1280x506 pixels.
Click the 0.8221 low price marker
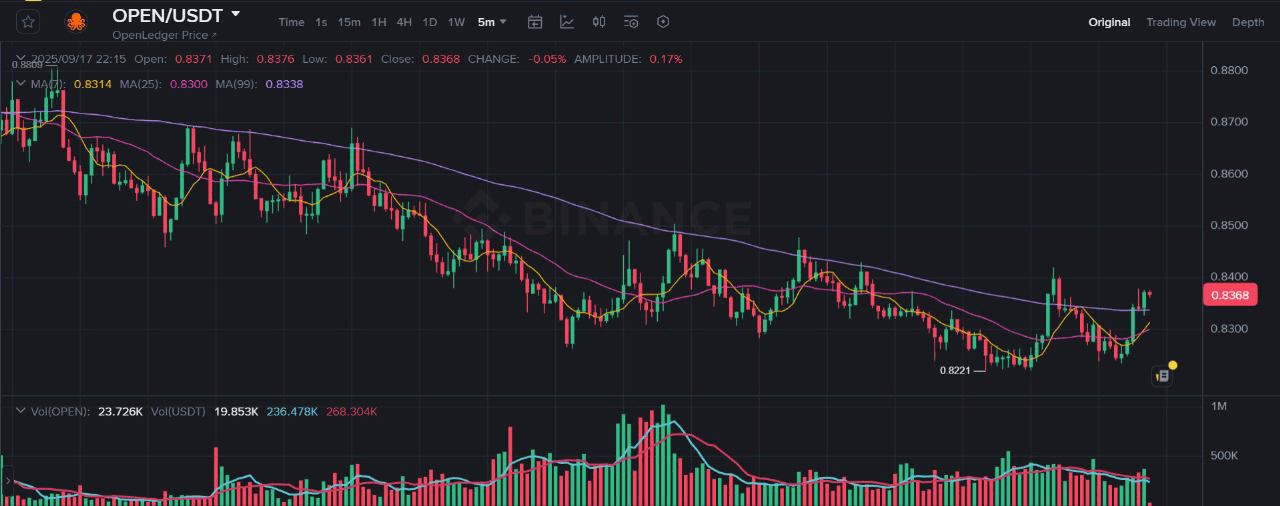click(x=955, y=370)
